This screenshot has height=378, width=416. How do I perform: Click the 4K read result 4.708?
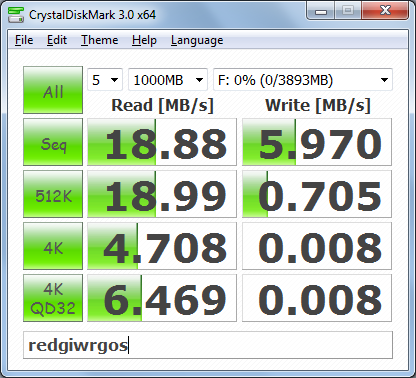tap(162, 246)
